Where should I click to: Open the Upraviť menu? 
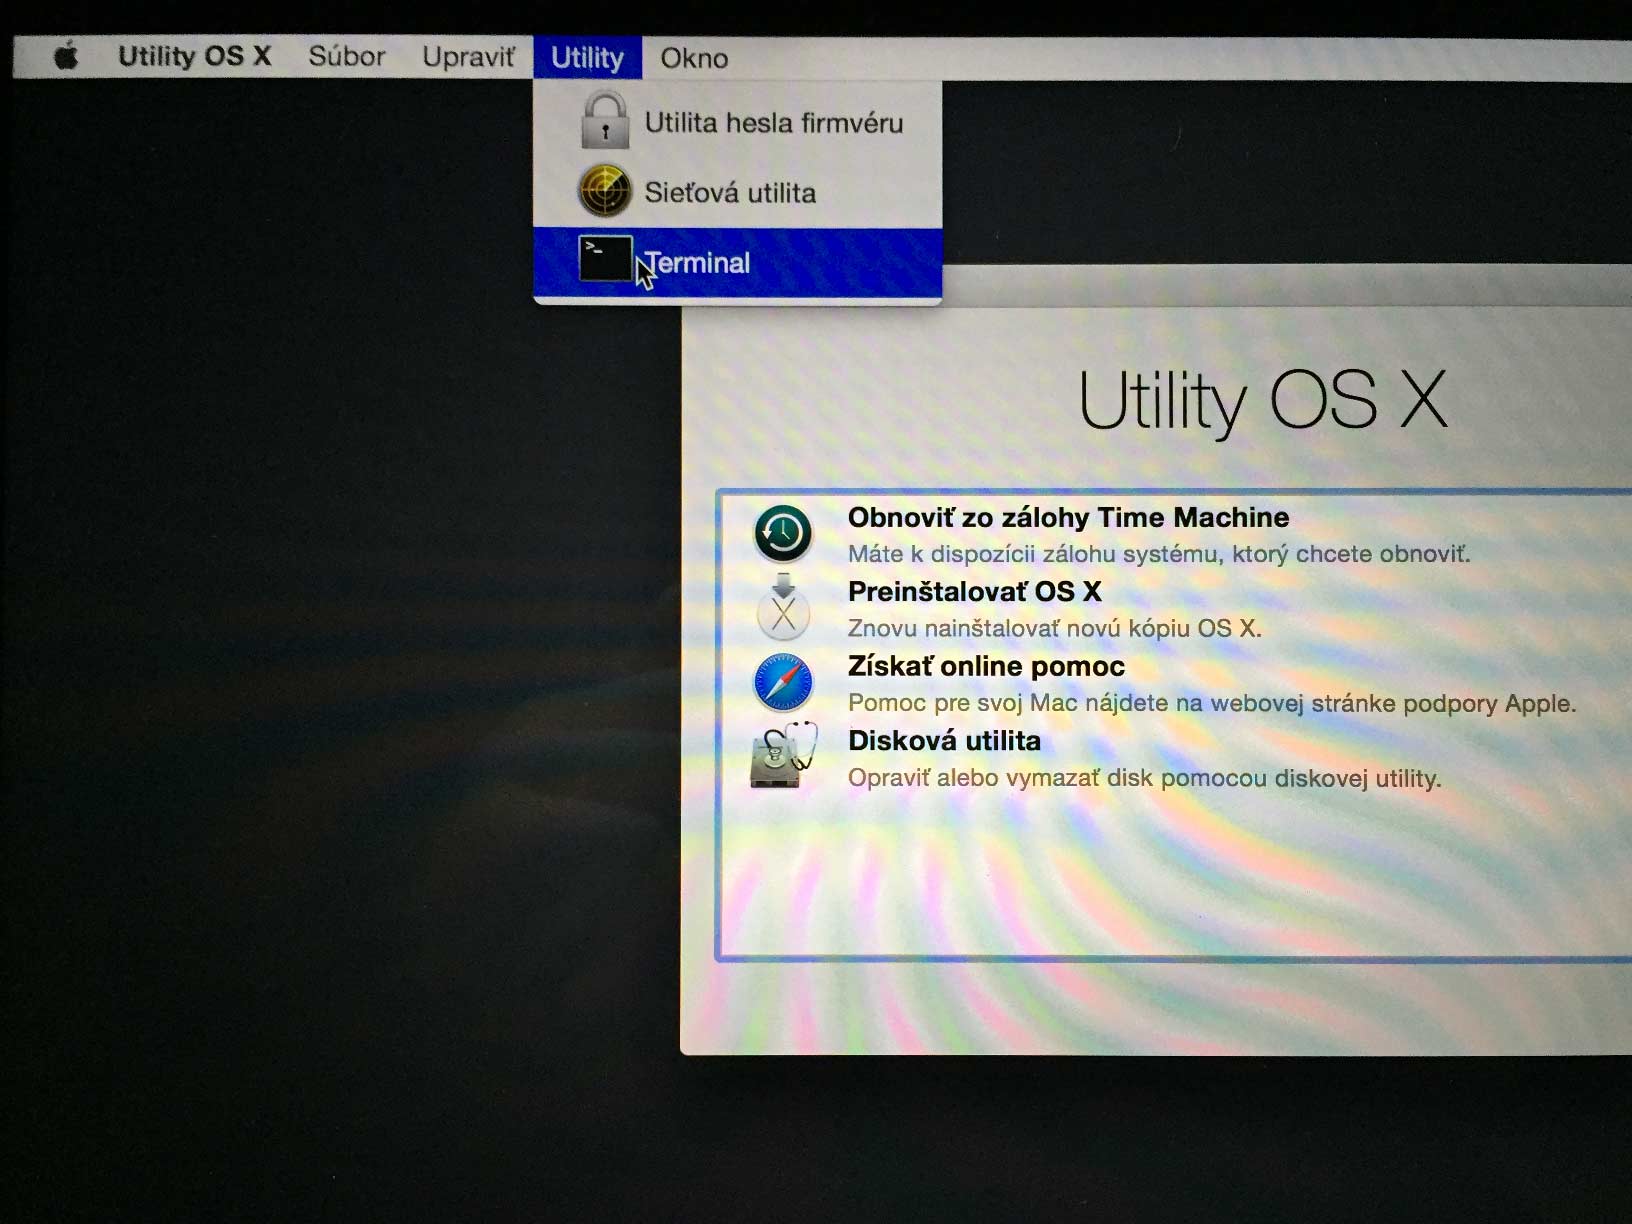[x=468, y=57]
